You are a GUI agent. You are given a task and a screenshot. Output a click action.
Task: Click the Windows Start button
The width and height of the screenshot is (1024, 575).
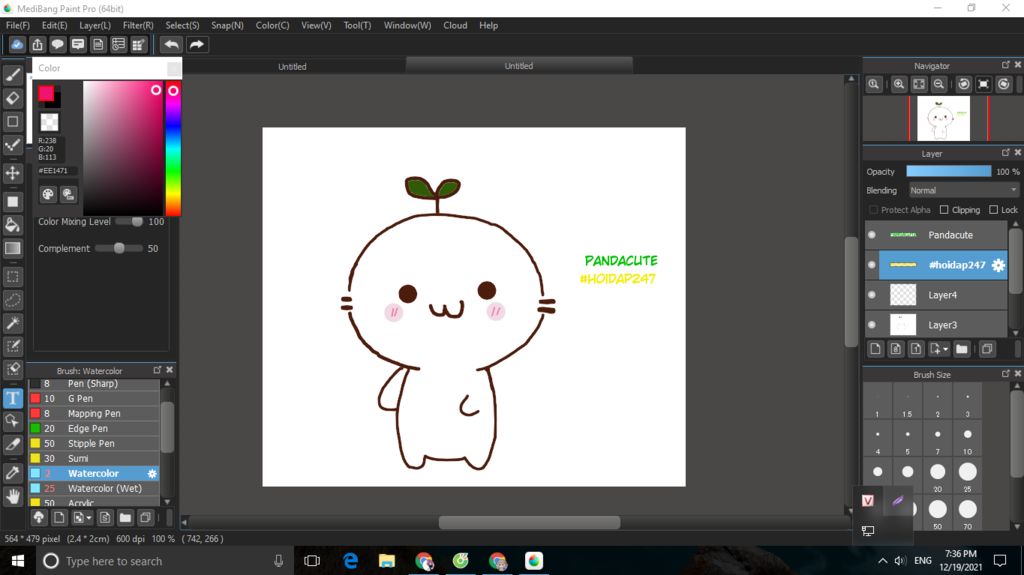[18, 561]
